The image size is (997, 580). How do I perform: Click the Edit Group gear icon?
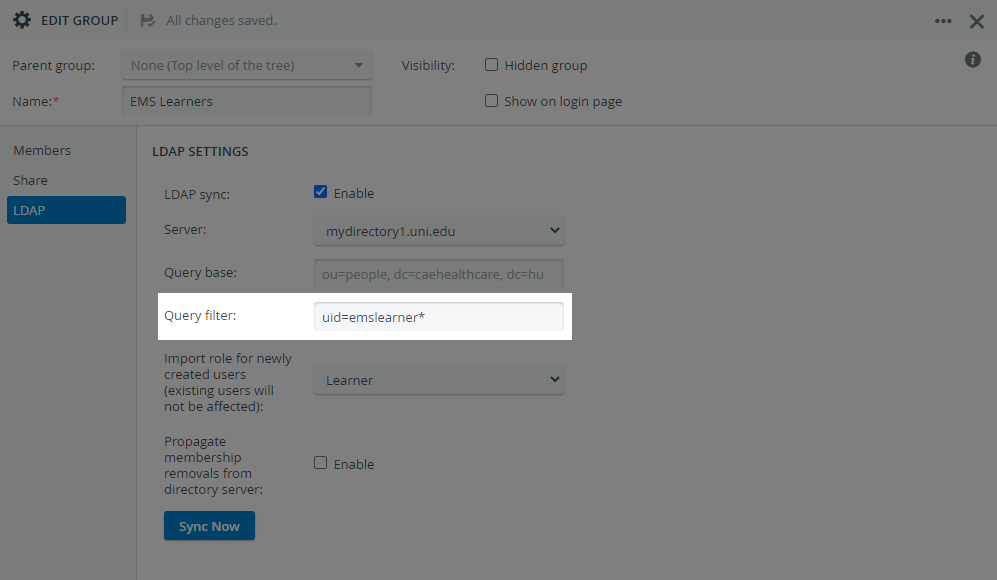[22, 20]
